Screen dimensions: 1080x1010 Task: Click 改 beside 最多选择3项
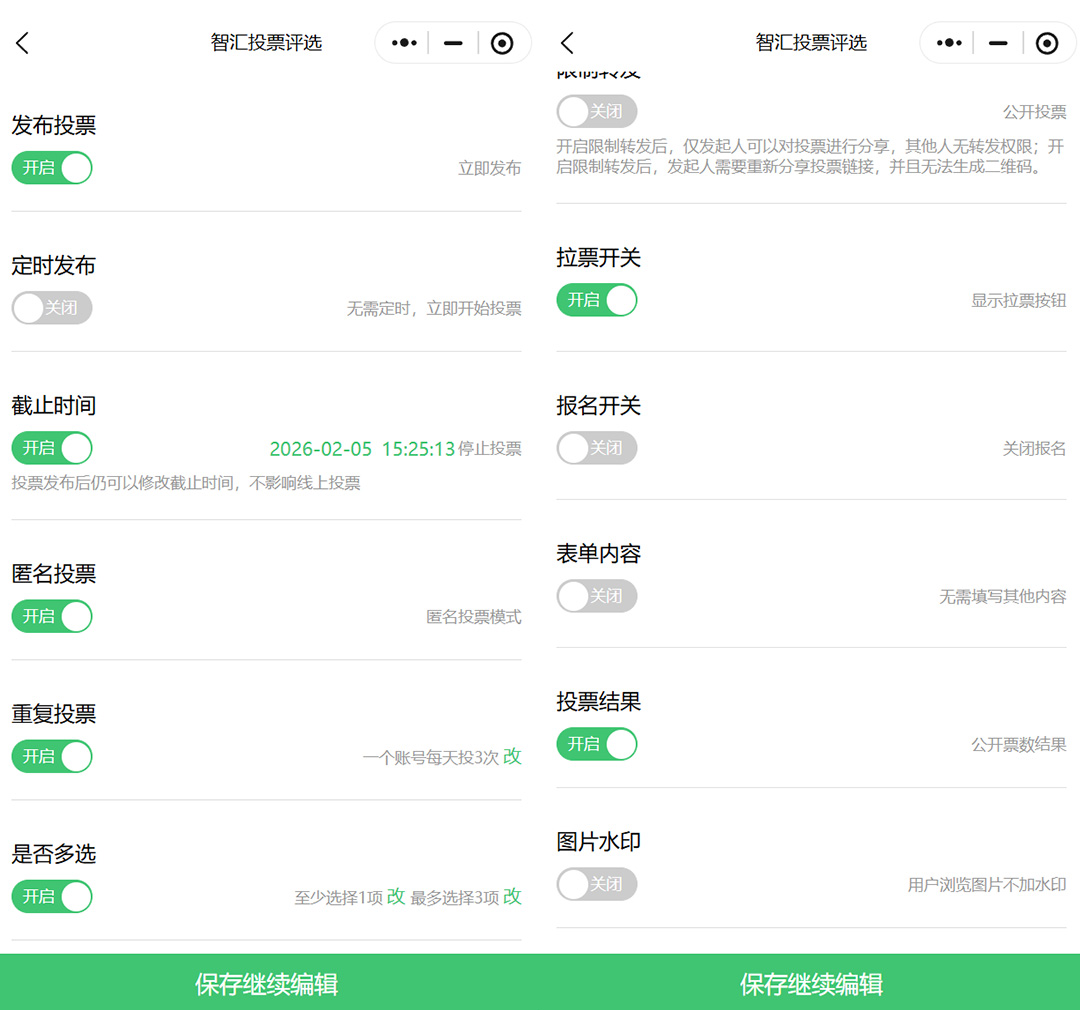click(x=512, y=897)
